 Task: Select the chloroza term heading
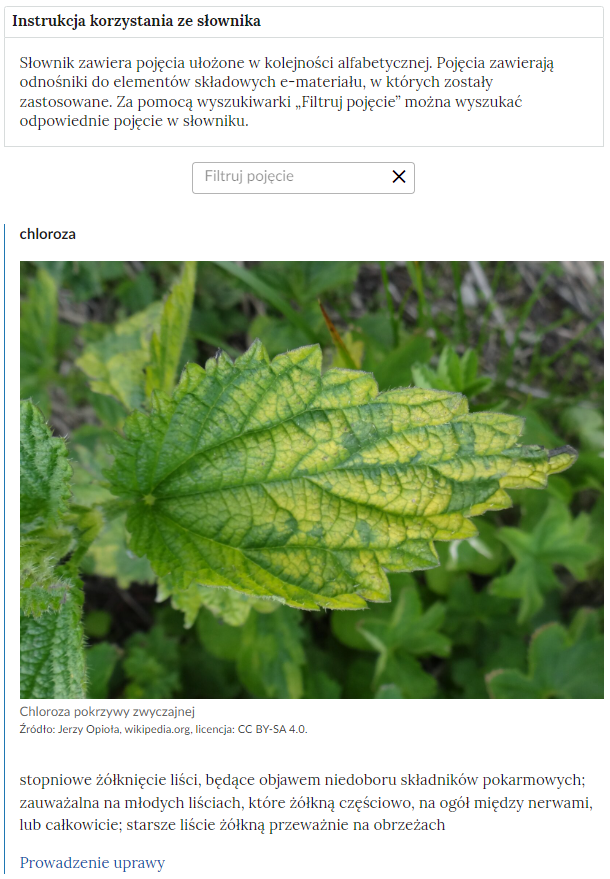tap(48, 234)
